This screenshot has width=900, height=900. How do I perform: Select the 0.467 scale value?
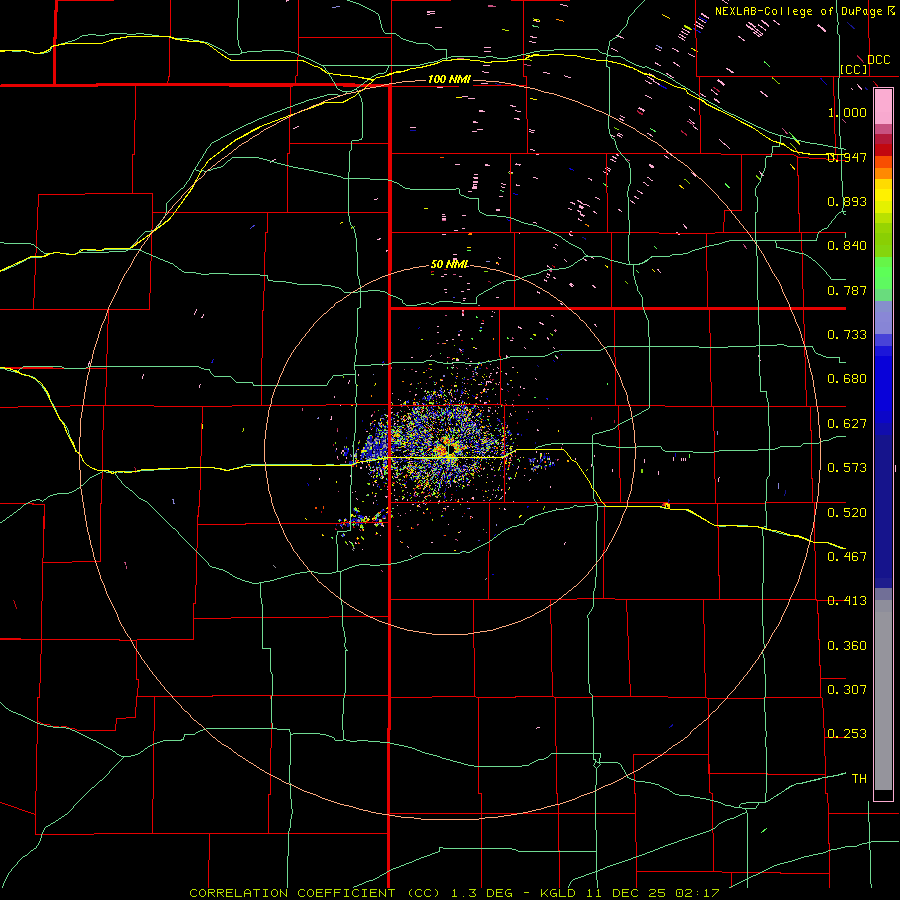tap(847, 557)
